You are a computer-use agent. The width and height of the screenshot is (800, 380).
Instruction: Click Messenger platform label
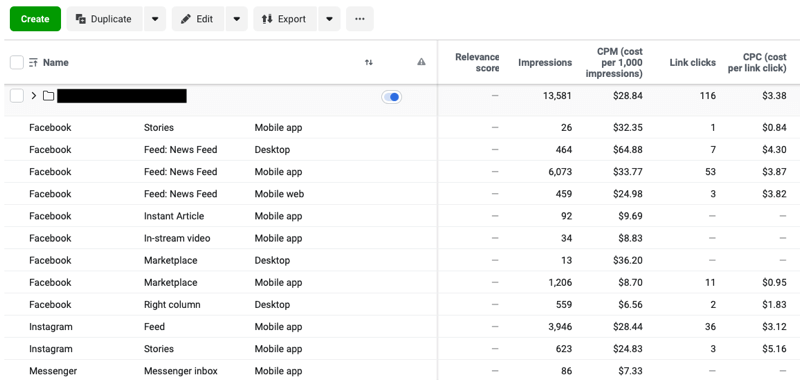click(53, 371)
